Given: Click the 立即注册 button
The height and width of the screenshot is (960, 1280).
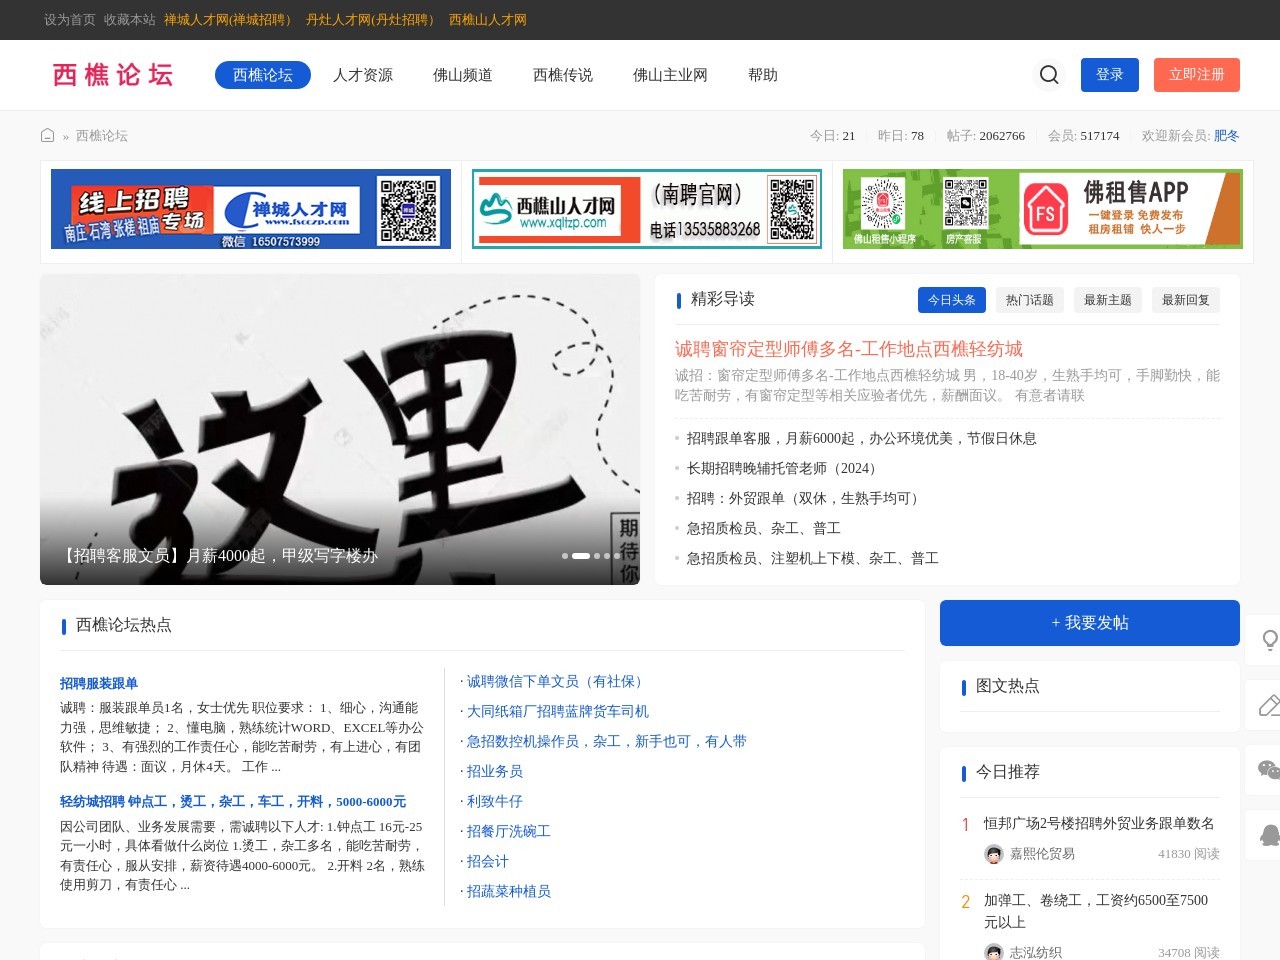Looking at the screenshot, I should (x=1197, y=75).
